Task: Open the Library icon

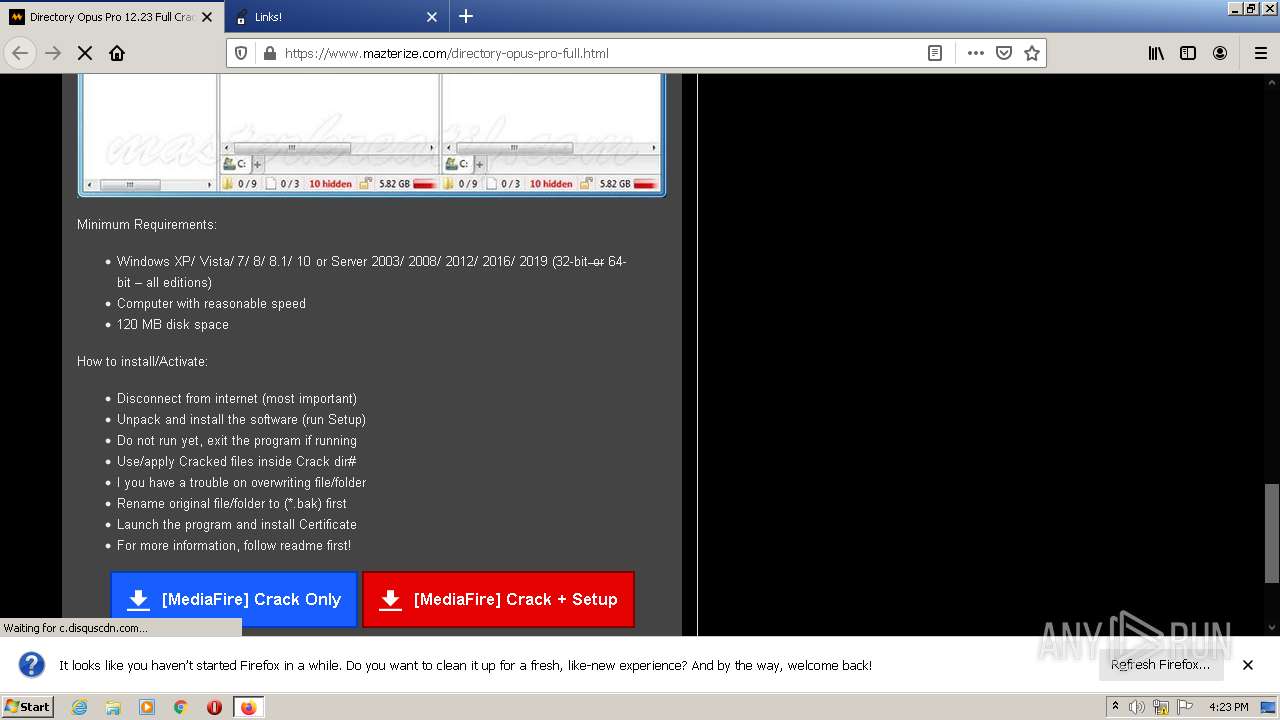Action: click(x=1156, y=53)
